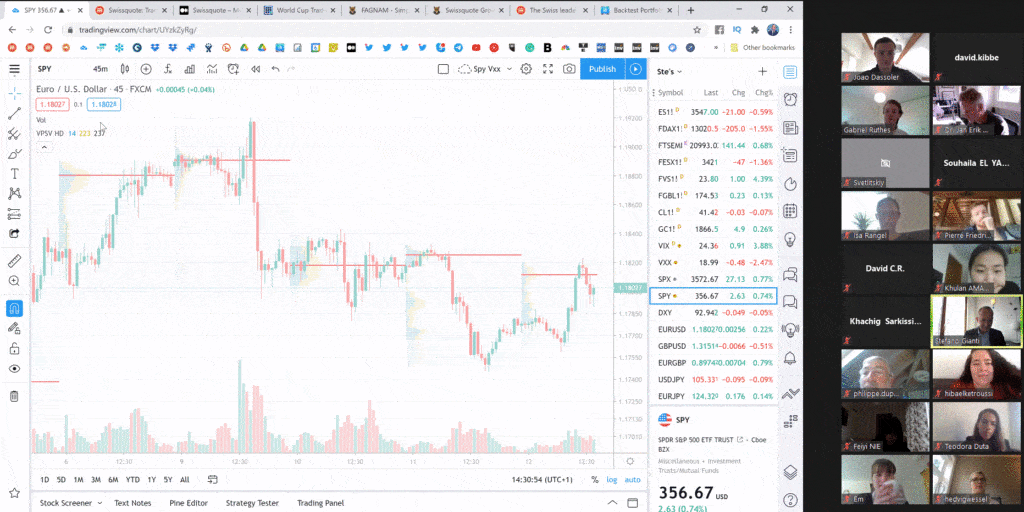This screenshot has height=512, width=1024.
Task: Toggle the magnet mode tool
Action: (14, 307)
